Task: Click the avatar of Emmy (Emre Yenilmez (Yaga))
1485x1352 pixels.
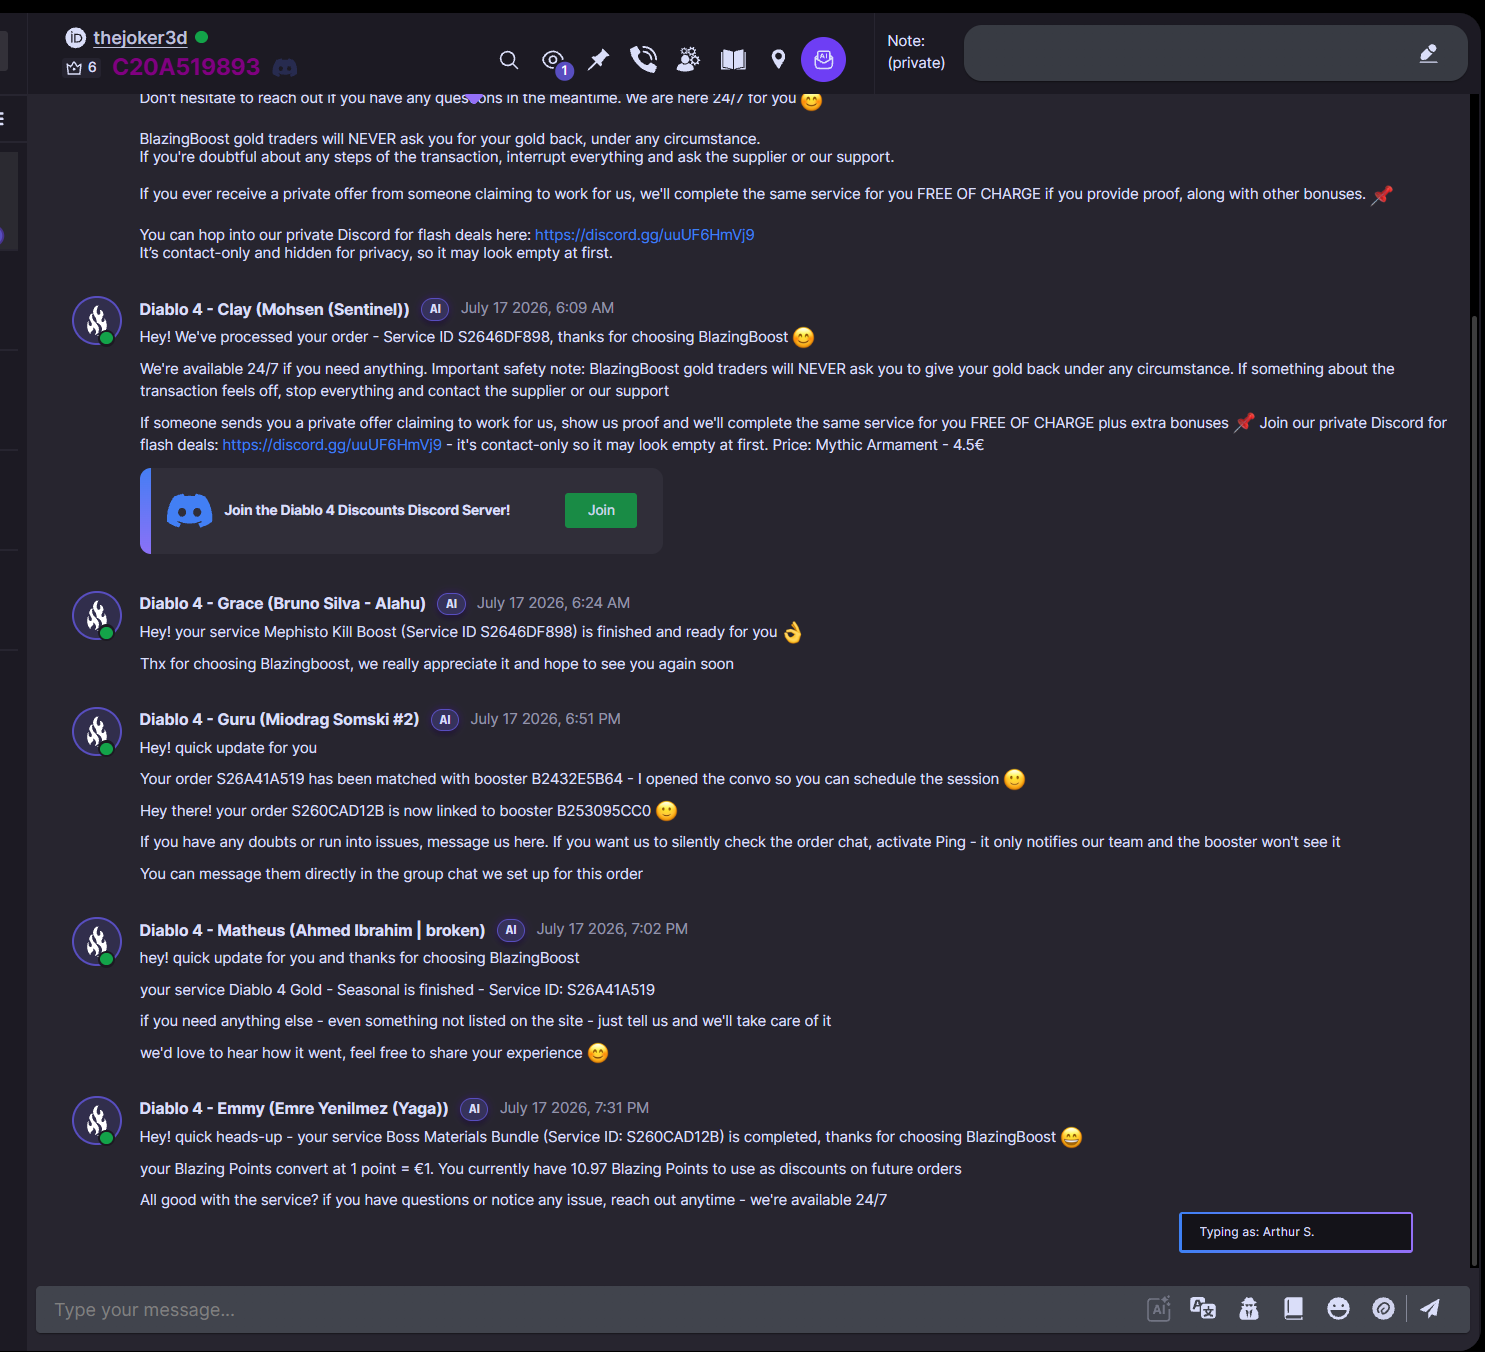Action: 97,1120
